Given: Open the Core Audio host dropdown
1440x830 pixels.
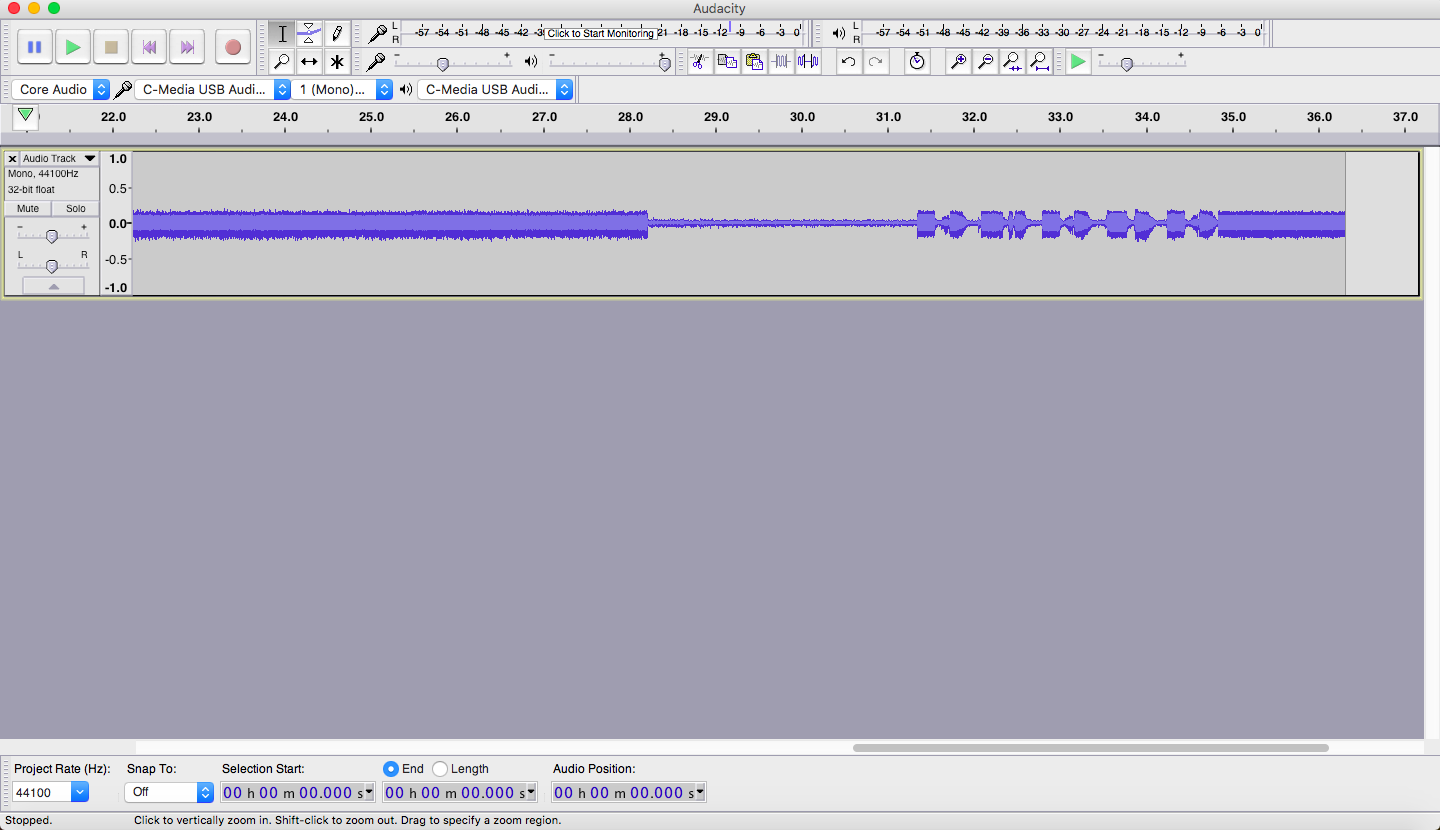Looking at the screenshot, I should tap(60, 90).
